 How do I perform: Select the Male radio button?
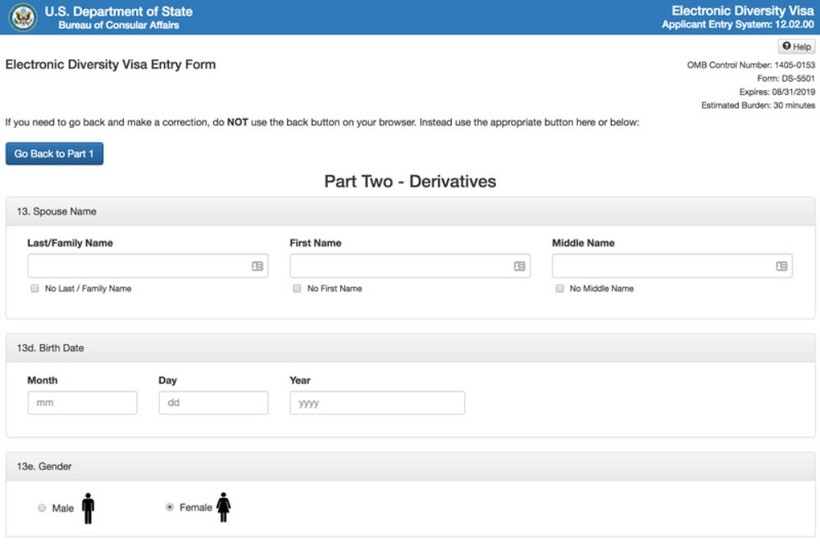(x=42, y=508)
